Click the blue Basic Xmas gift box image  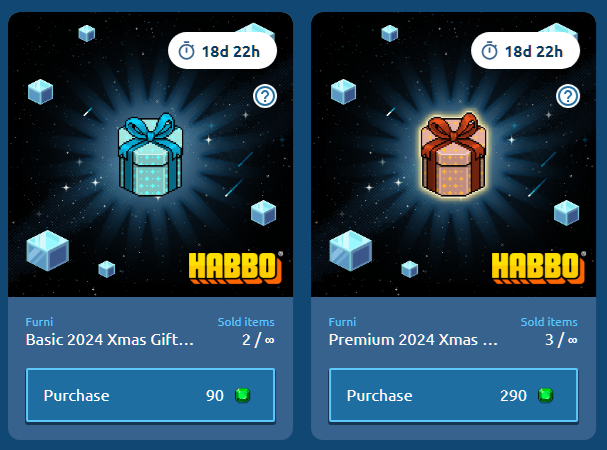[151, 155]
